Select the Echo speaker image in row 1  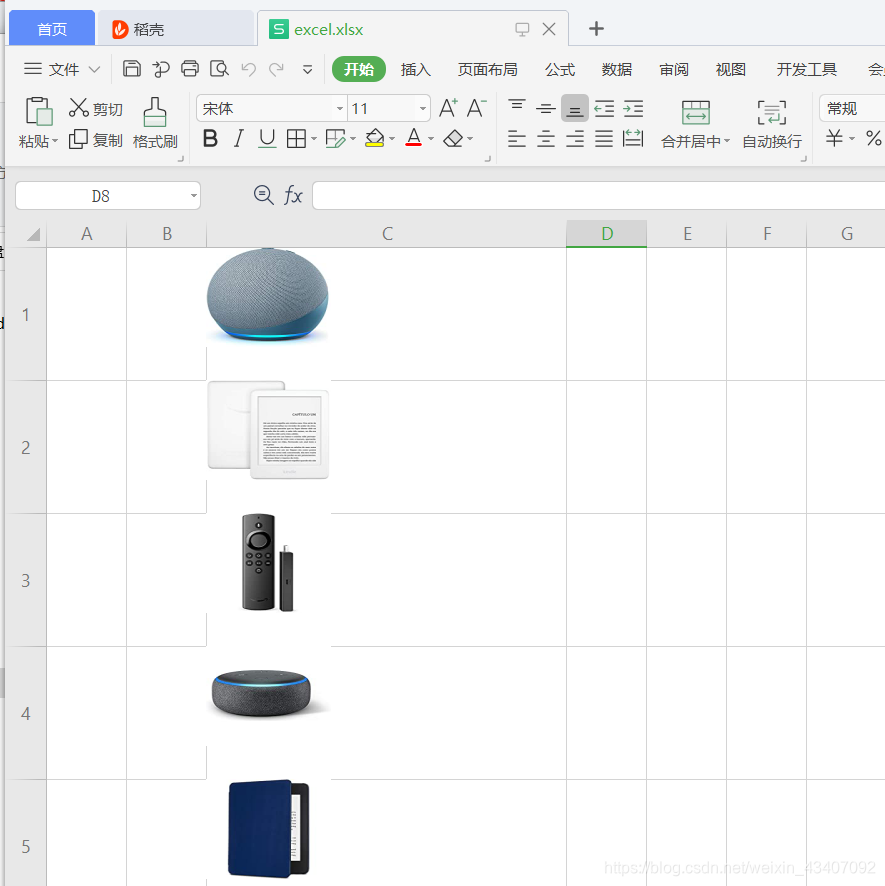[x=267, y=295]
